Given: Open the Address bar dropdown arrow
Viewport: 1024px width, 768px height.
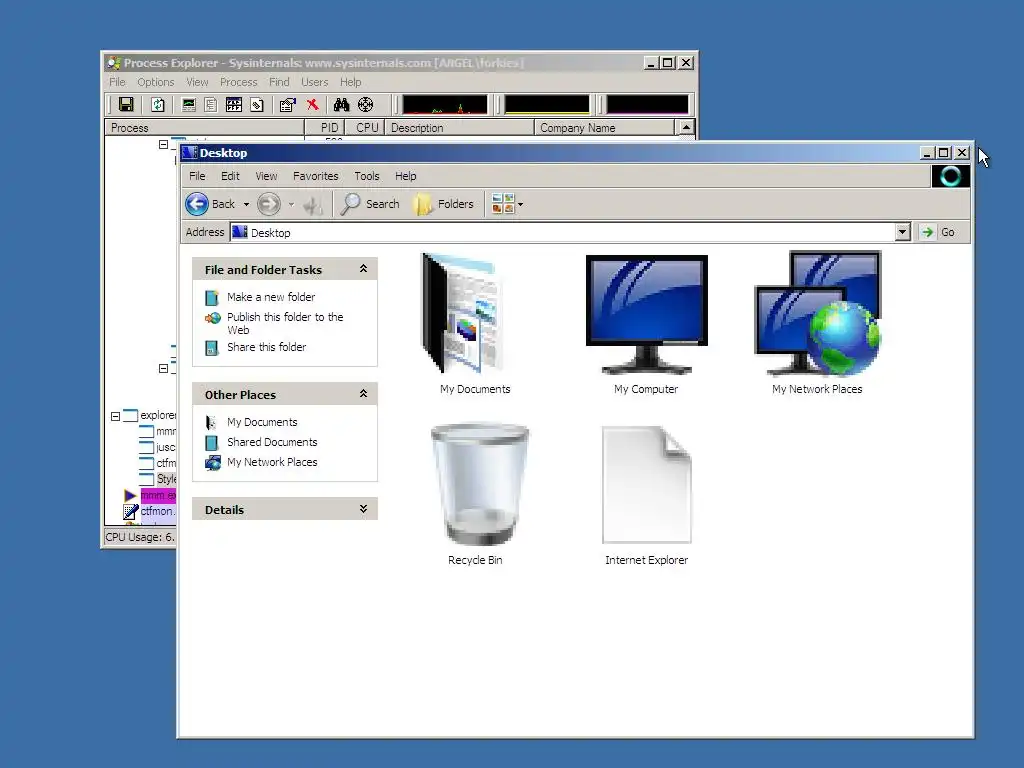Looking at the screenshot, I should 903,232.
